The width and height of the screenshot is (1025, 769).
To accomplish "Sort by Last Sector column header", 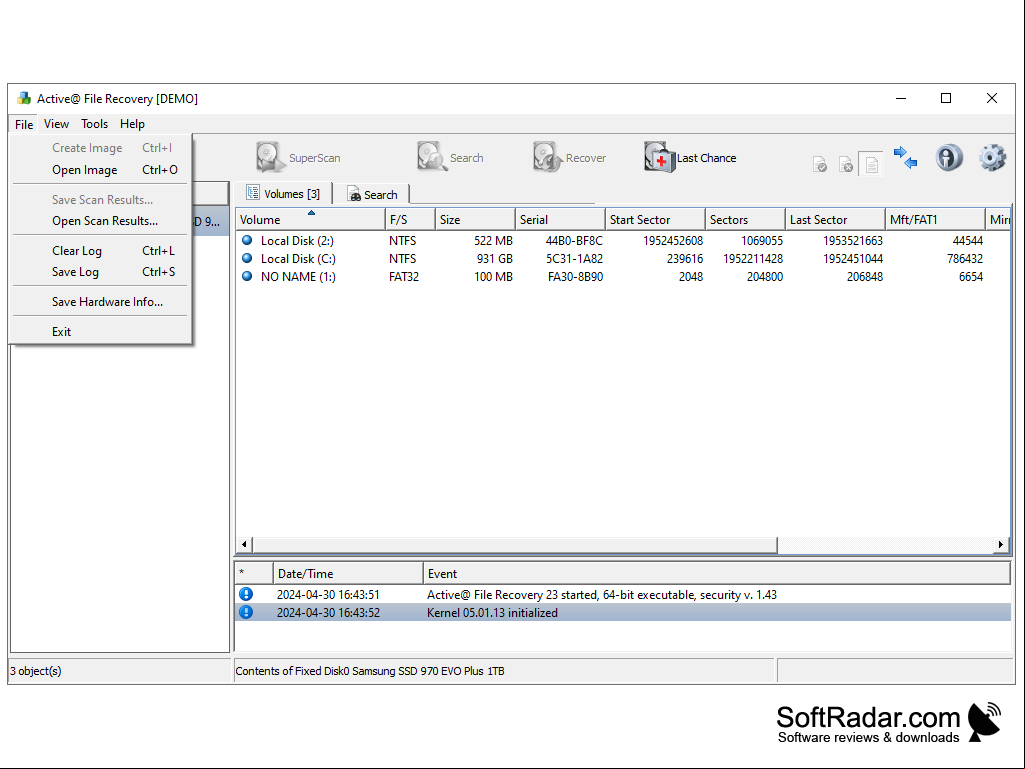I will [x=835, y=220].
